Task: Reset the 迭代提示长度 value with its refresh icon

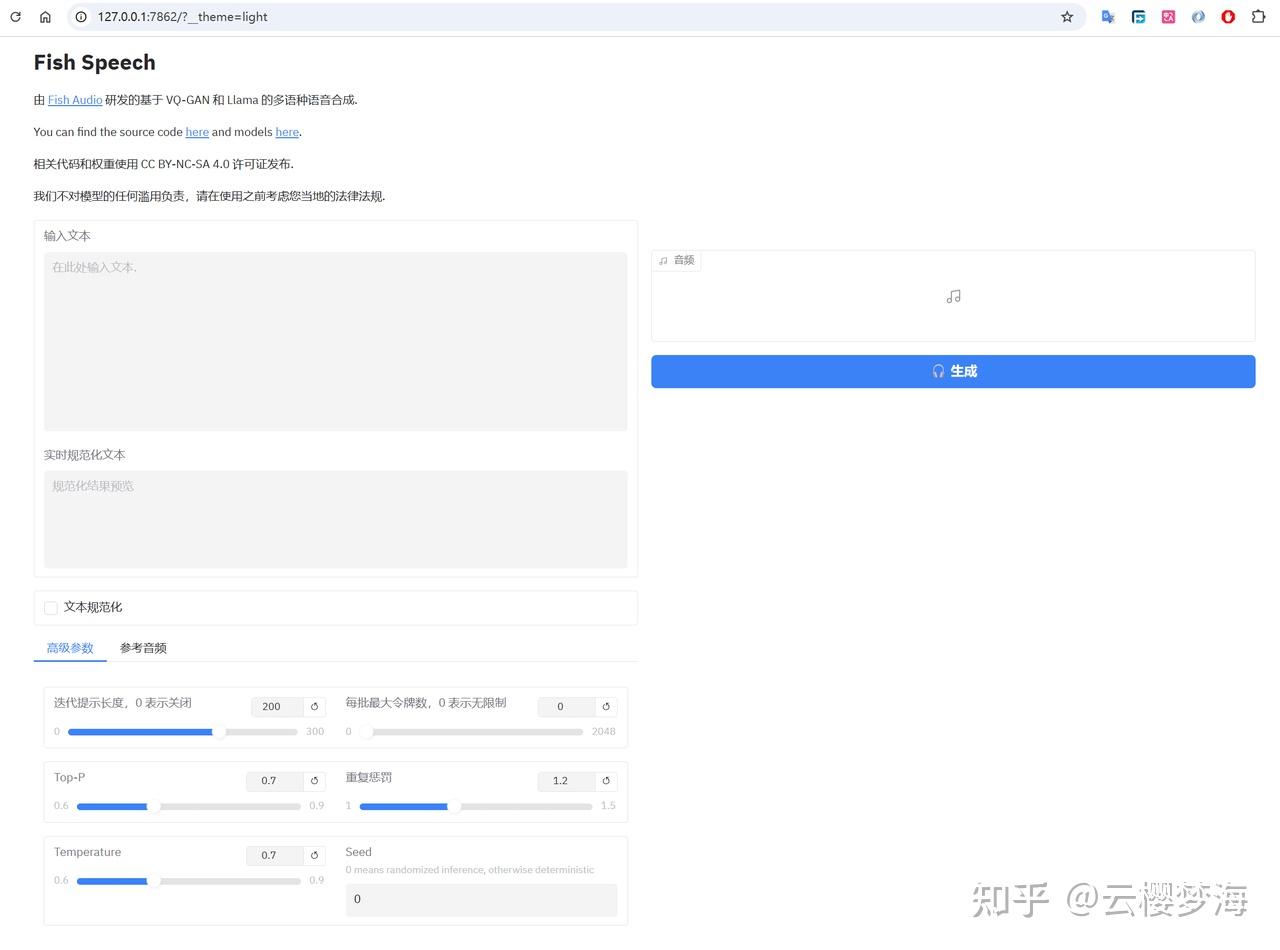Action: pos(314,706)
